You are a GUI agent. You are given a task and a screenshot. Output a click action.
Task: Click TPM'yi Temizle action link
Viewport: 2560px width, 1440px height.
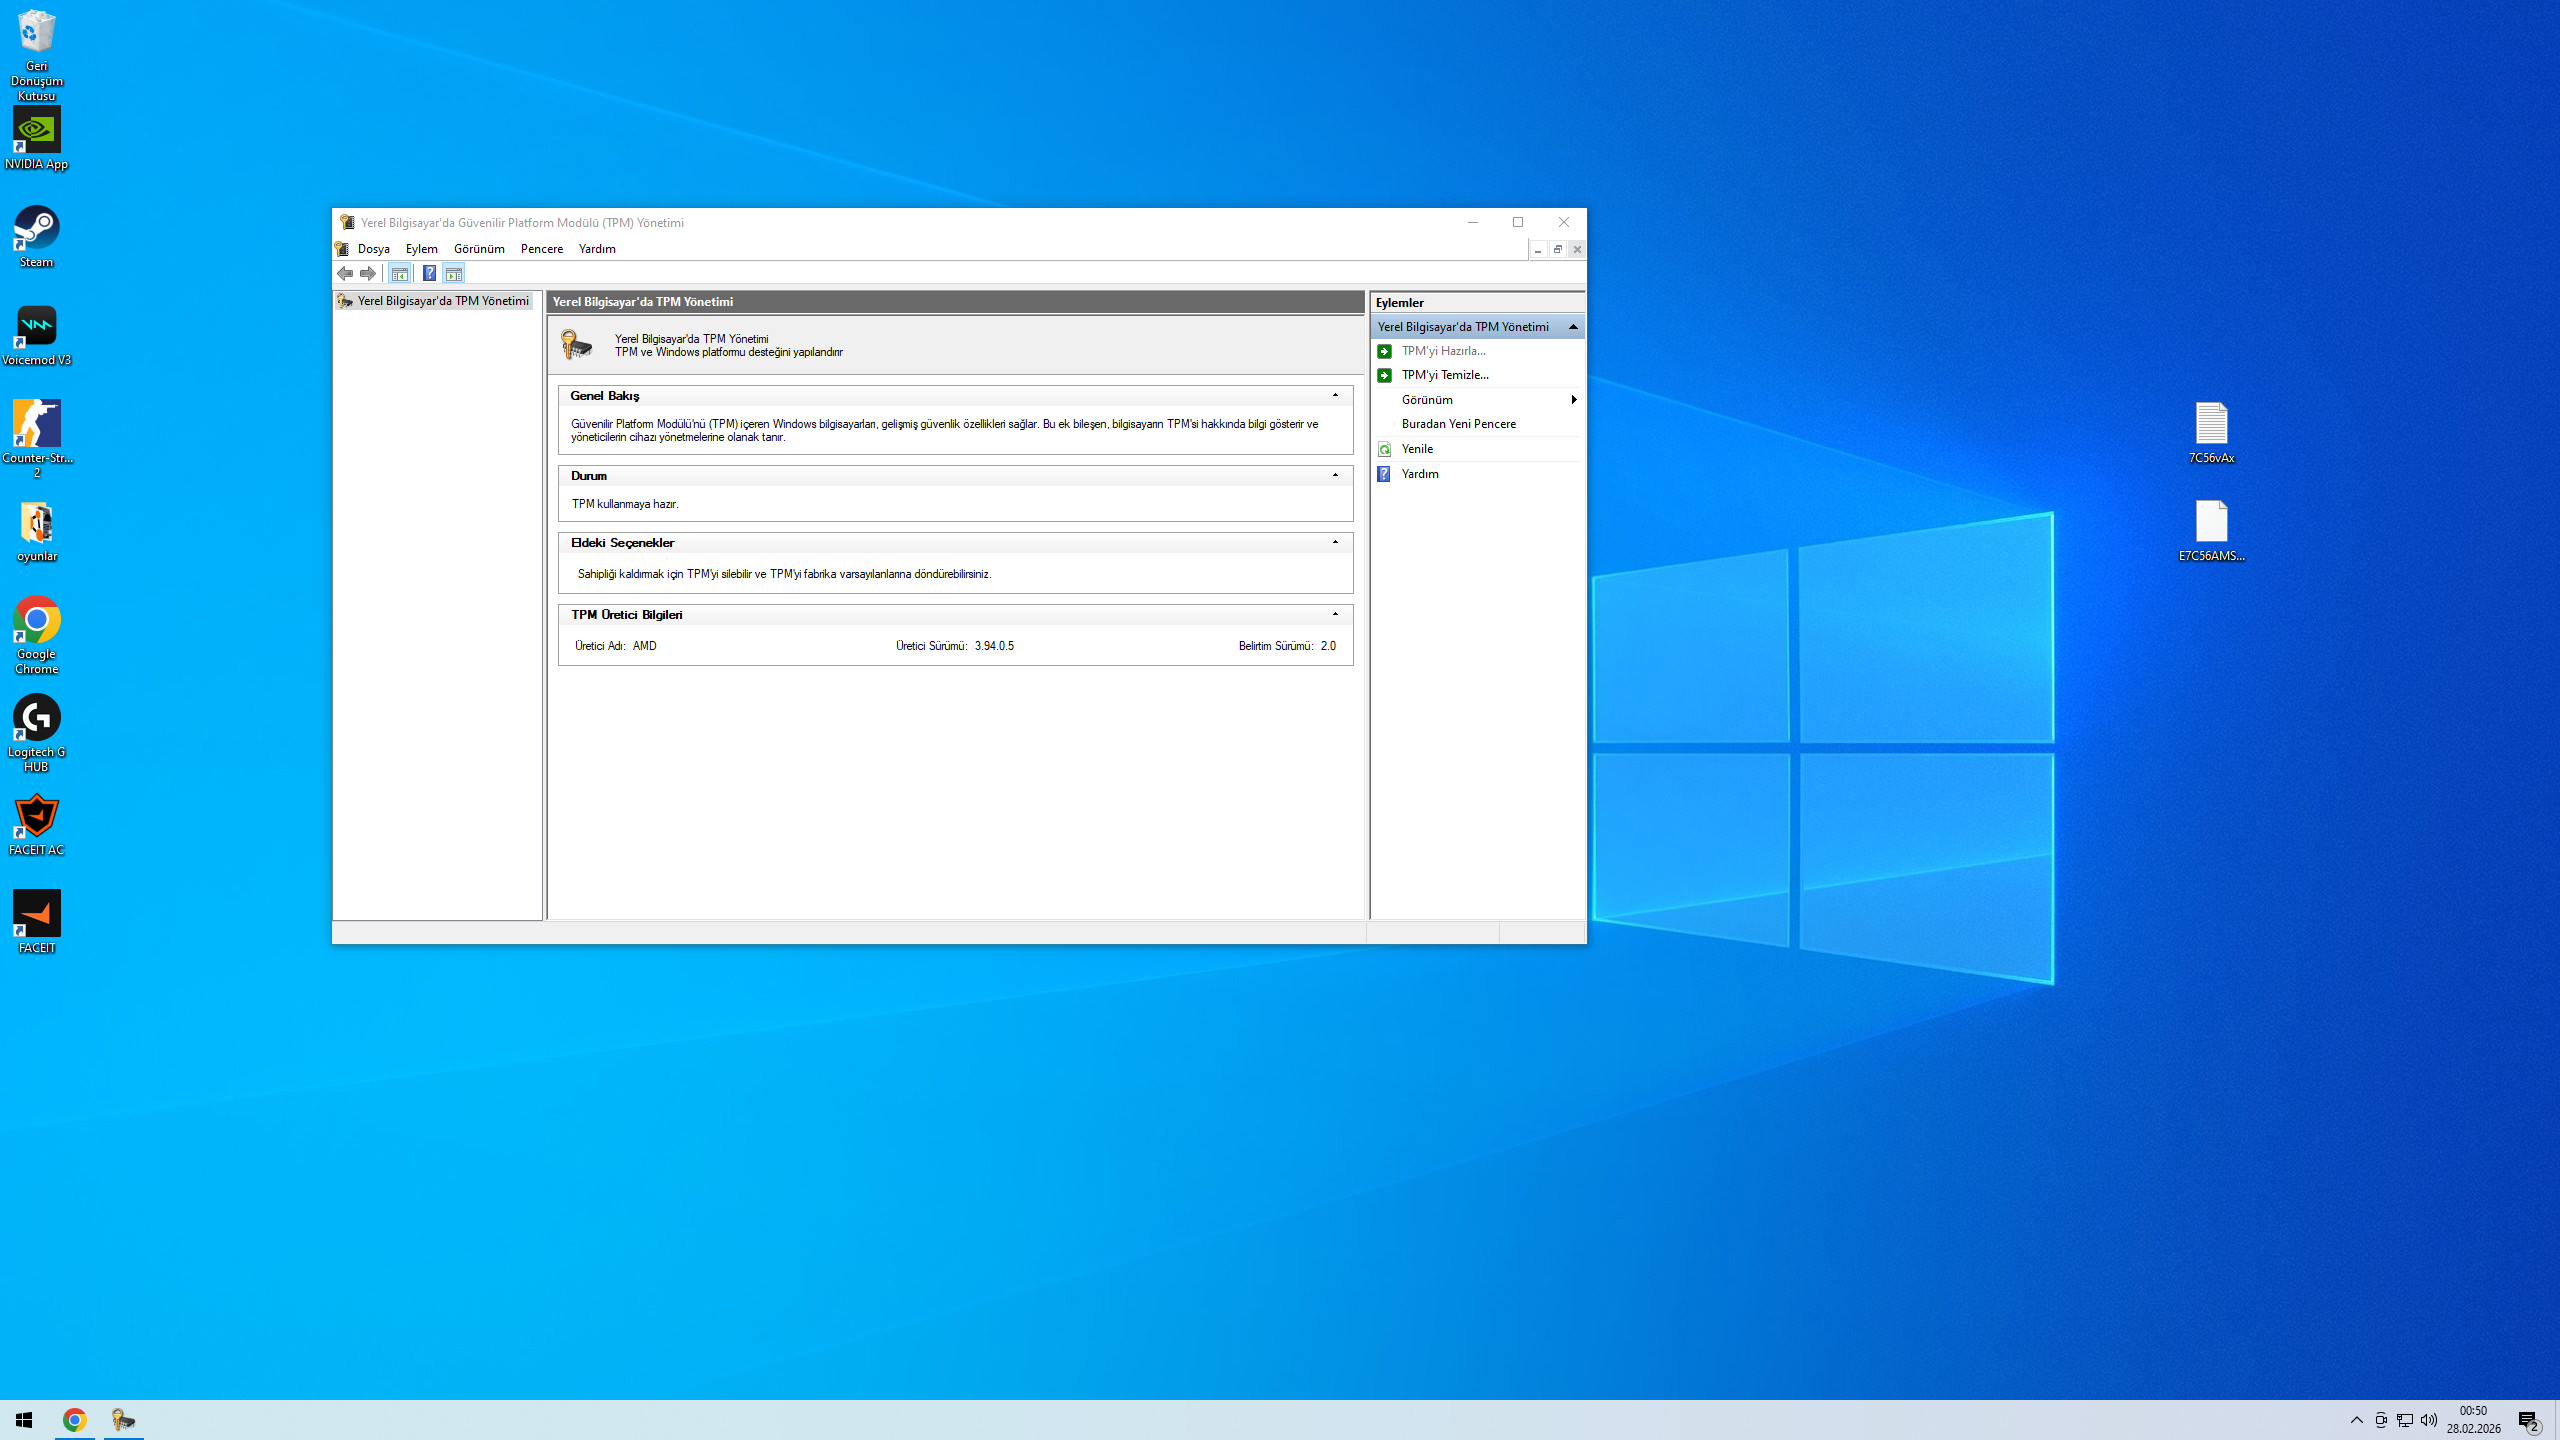[1445, 375]
